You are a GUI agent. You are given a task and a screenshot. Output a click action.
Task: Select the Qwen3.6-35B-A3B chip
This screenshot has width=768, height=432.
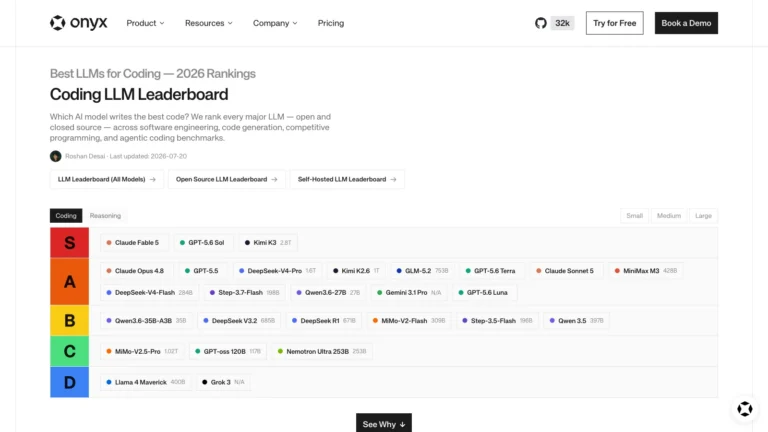(146, 321)
